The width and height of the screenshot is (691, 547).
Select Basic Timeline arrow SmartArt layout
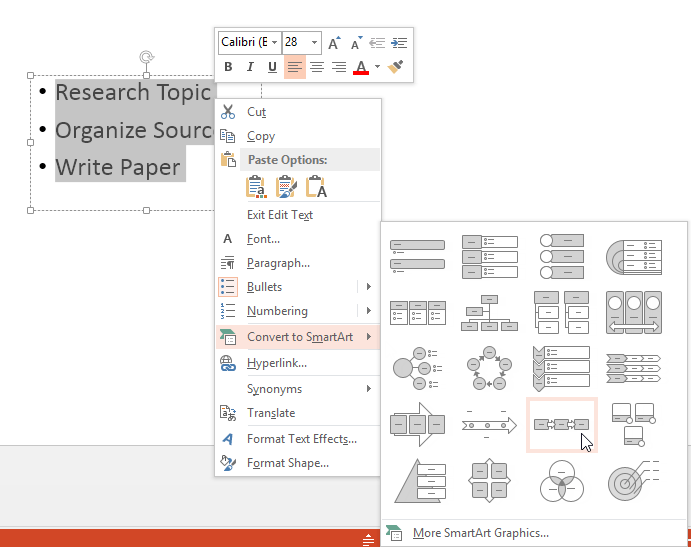pyautogui.click(x=490, y=425)
